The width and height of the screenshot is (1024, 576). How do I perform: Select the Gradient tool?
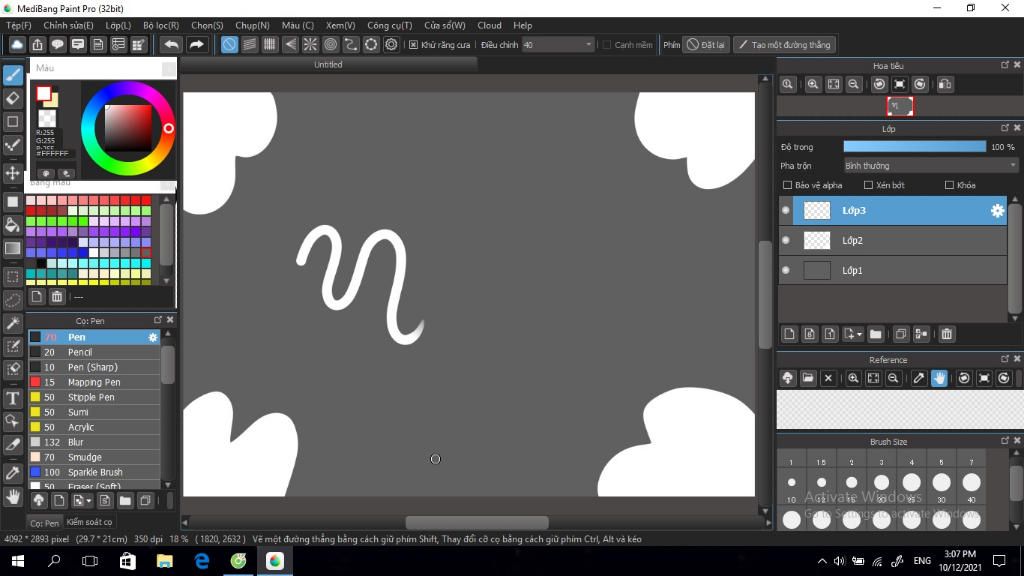(x=12, y=249)
